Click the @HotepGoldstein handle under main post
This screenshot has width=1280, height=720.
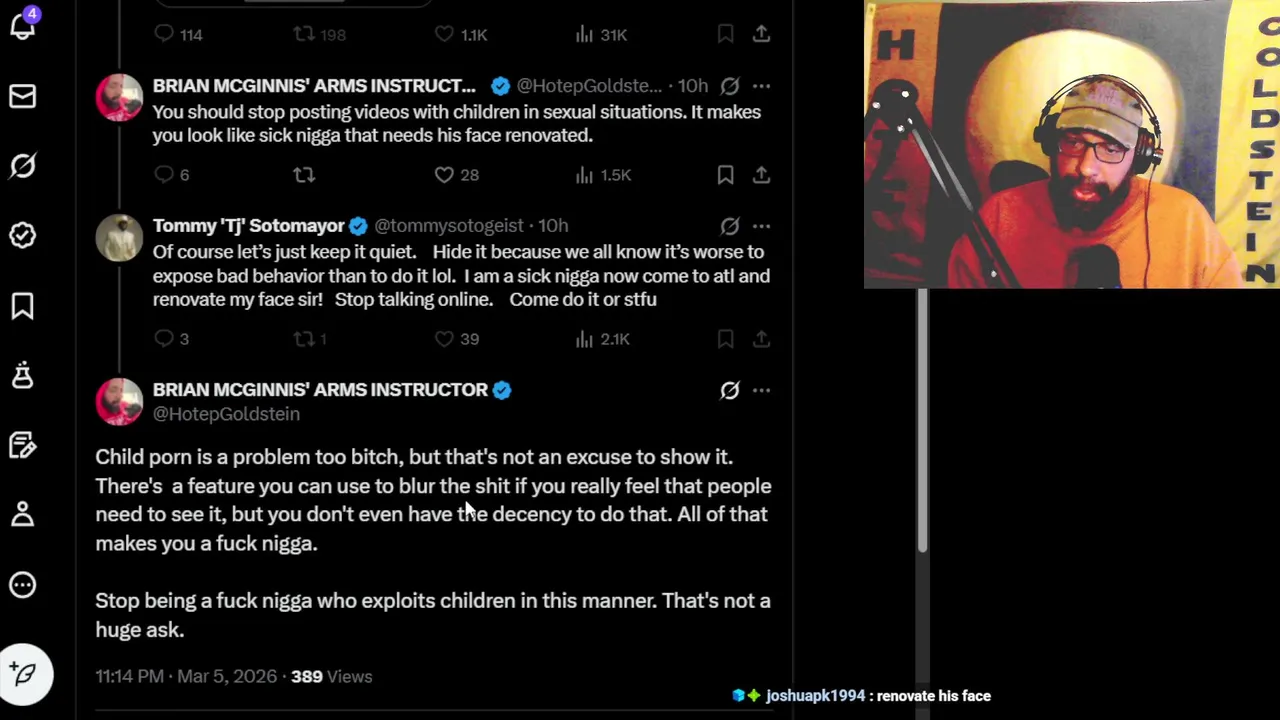click(x=226, y=414)
